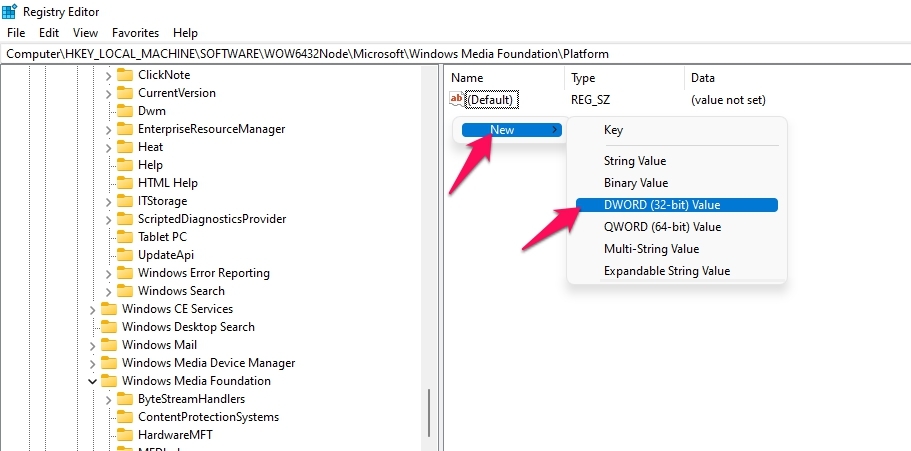Select New in the context menu

(x=512, y=130)
